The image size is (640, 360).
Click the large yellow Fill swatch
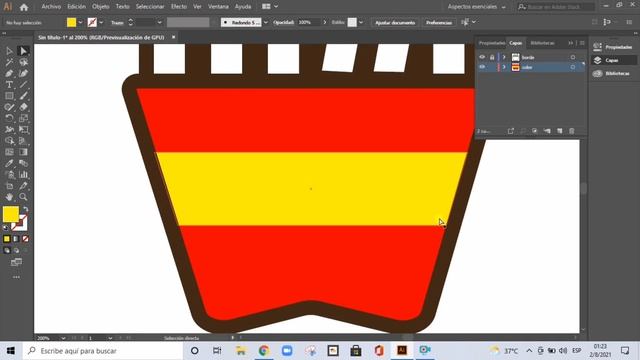pos(11,214)
